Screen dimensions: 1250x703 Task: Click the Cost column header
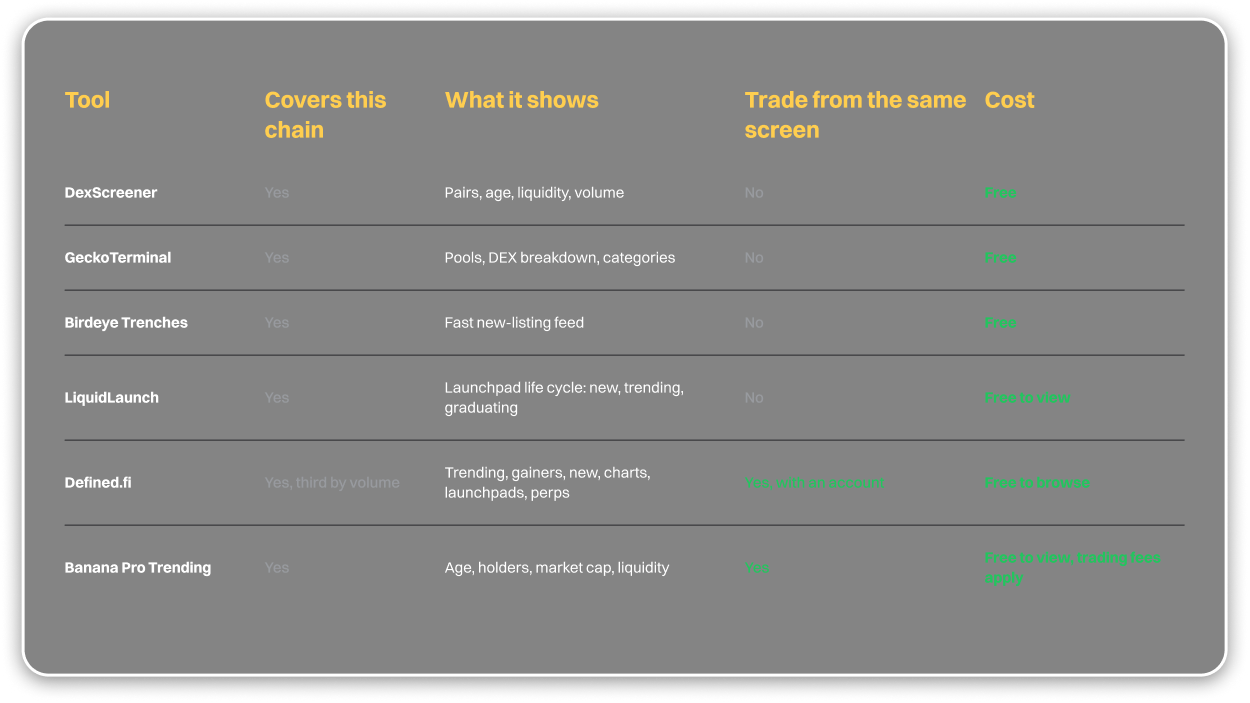coord(1009,100)
